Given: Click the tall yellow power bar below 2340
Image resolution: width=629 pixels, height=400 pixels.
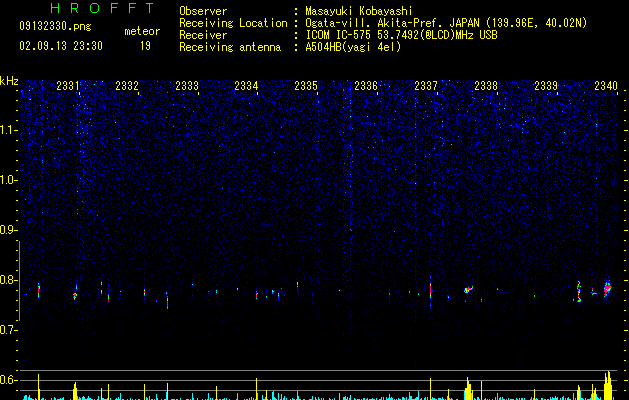Looking at the screenshot, I should point(608,386).
